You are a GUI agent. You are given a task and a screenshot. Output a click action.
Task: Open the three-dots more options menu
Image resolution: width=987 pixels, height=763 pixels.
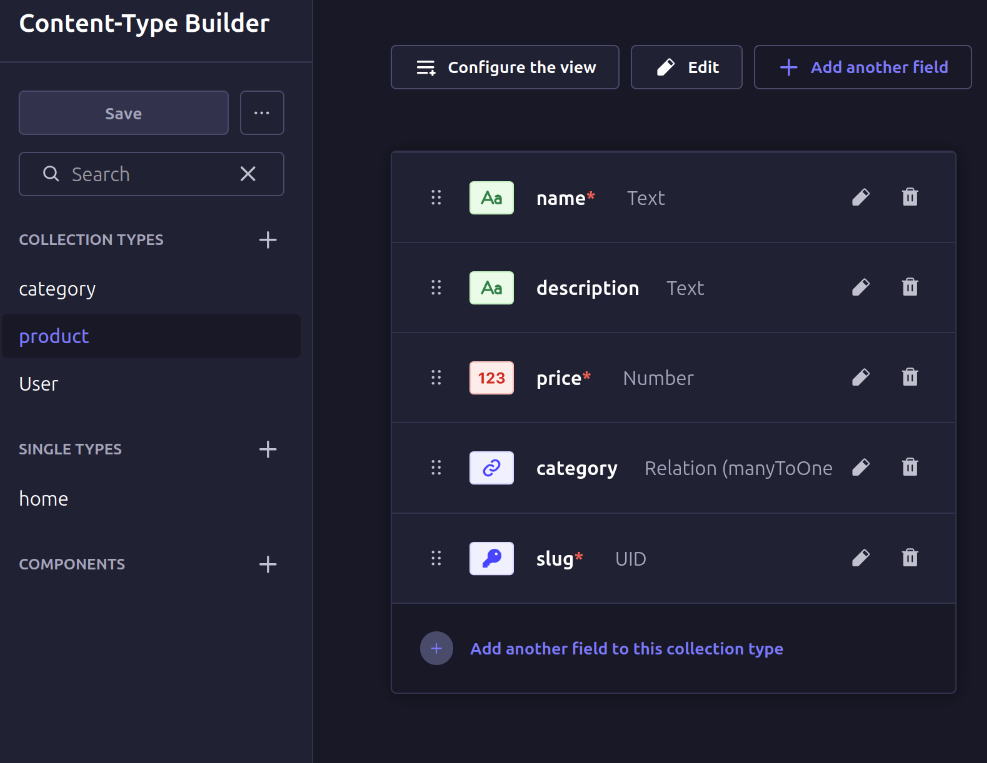262,113
